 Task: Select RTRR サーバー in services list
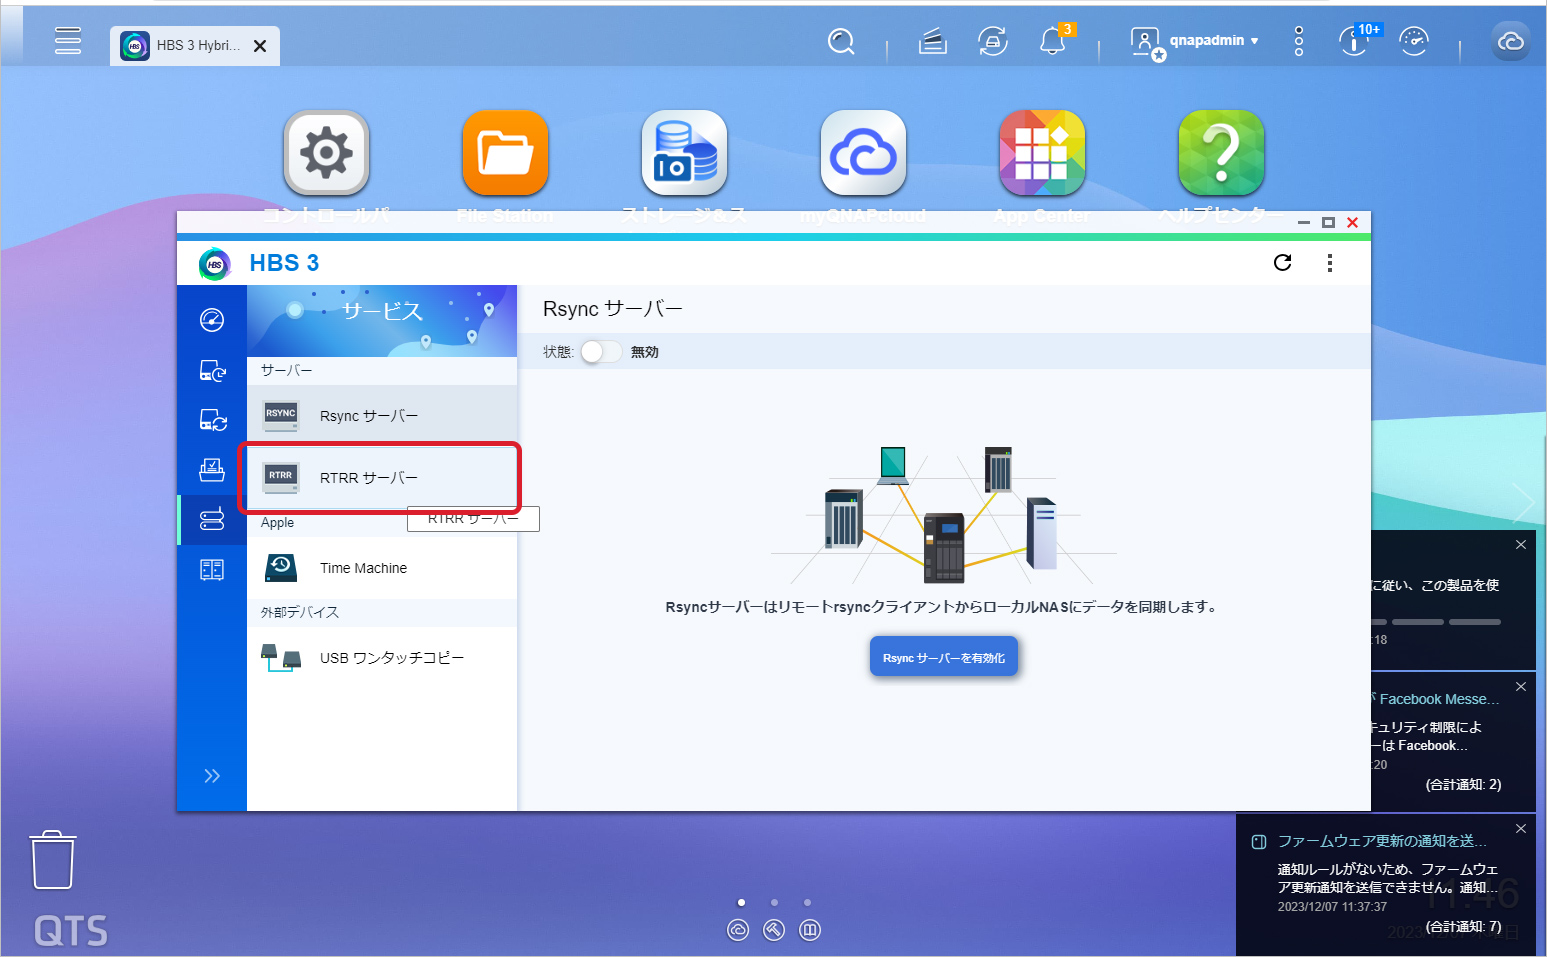coord(382,477)
